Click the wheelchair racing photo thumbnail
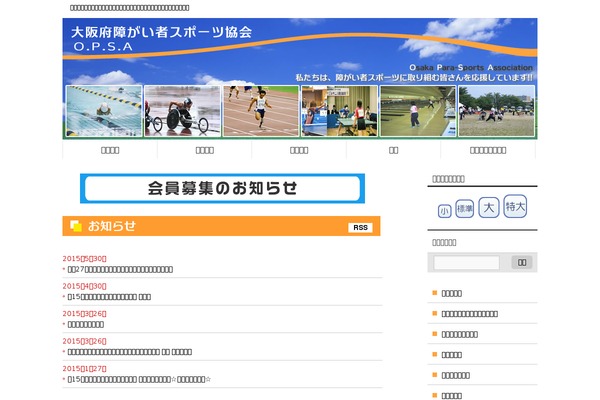Viewport: 600px width, 400px height. (x=183, y=111)
